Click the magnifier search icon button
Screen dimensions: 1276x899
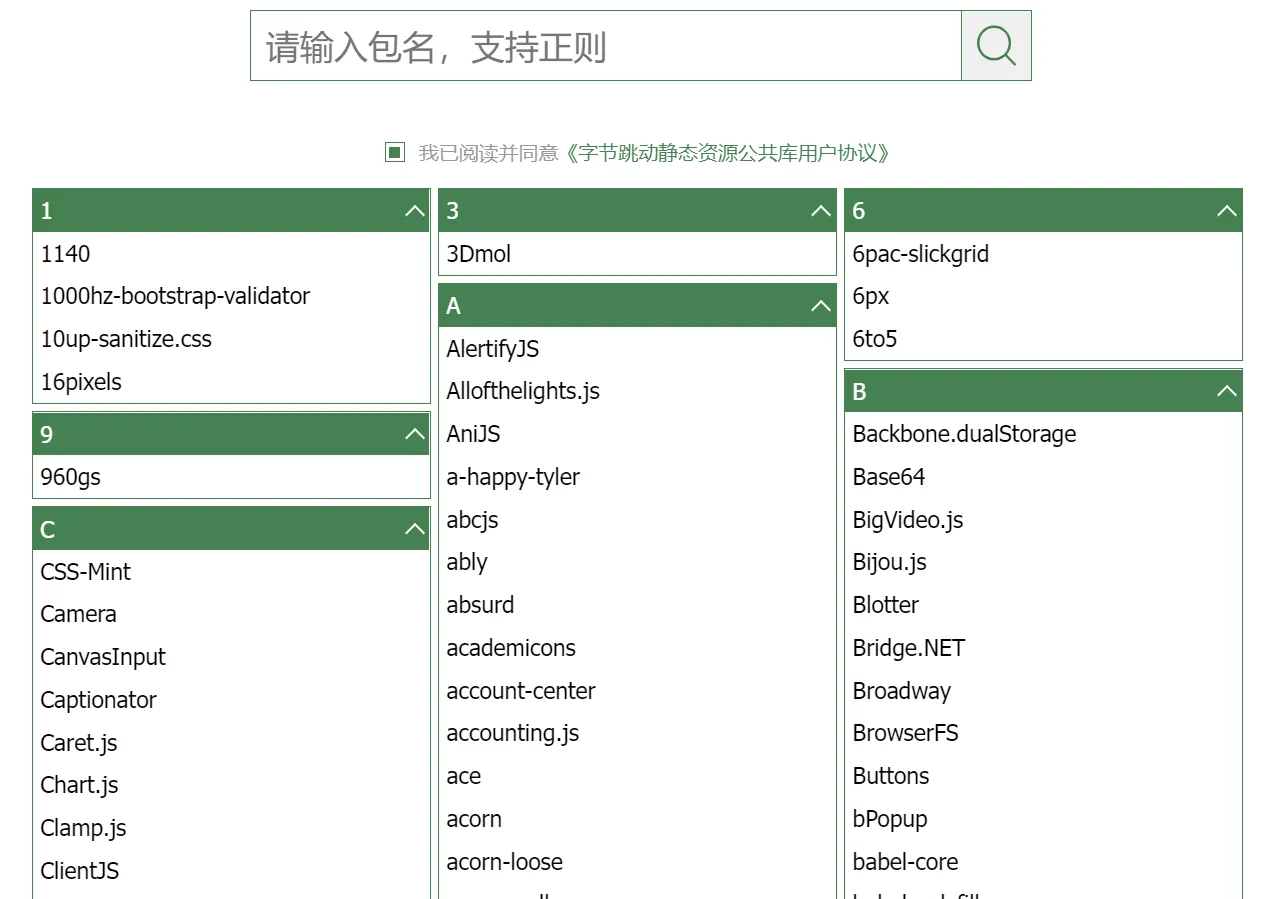pyautogui.click(x=996, y=46)
